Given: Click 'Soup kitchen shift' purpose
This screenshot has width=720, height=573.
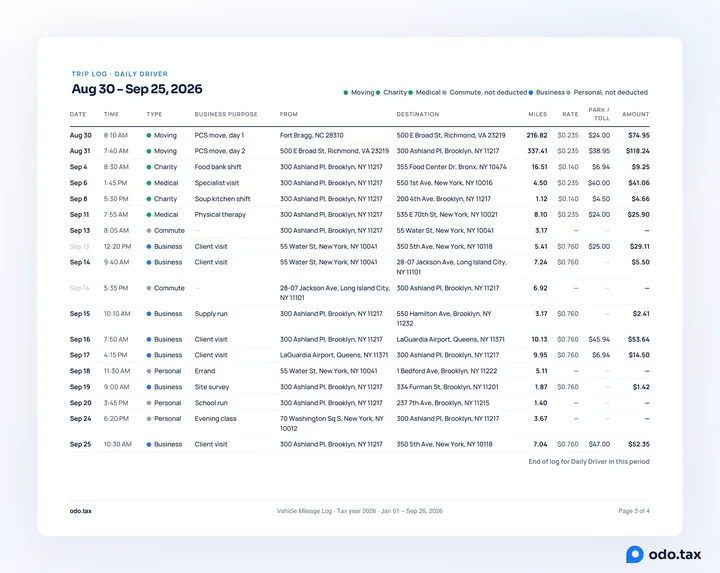Looking at the screenshot, I should (222, 199).
